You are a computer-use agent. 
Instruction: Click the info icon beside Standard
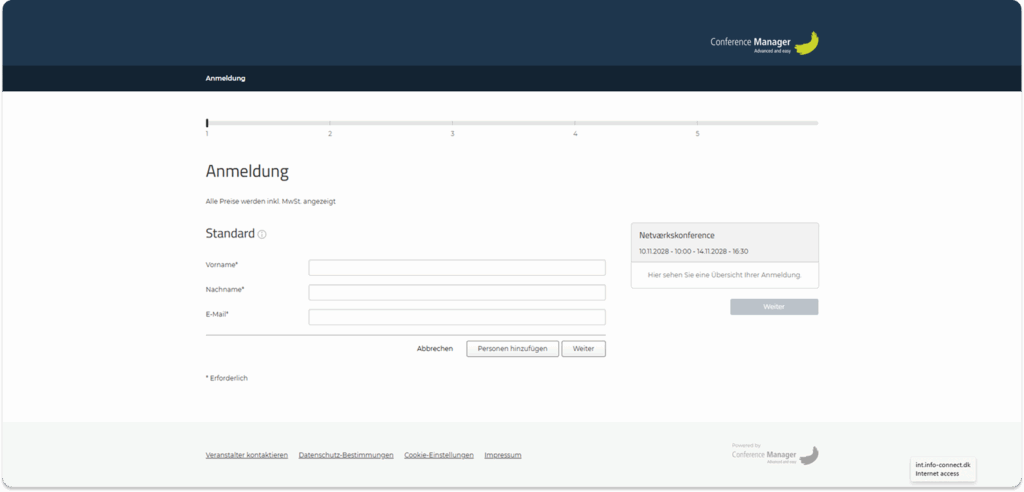click(262, 235)
